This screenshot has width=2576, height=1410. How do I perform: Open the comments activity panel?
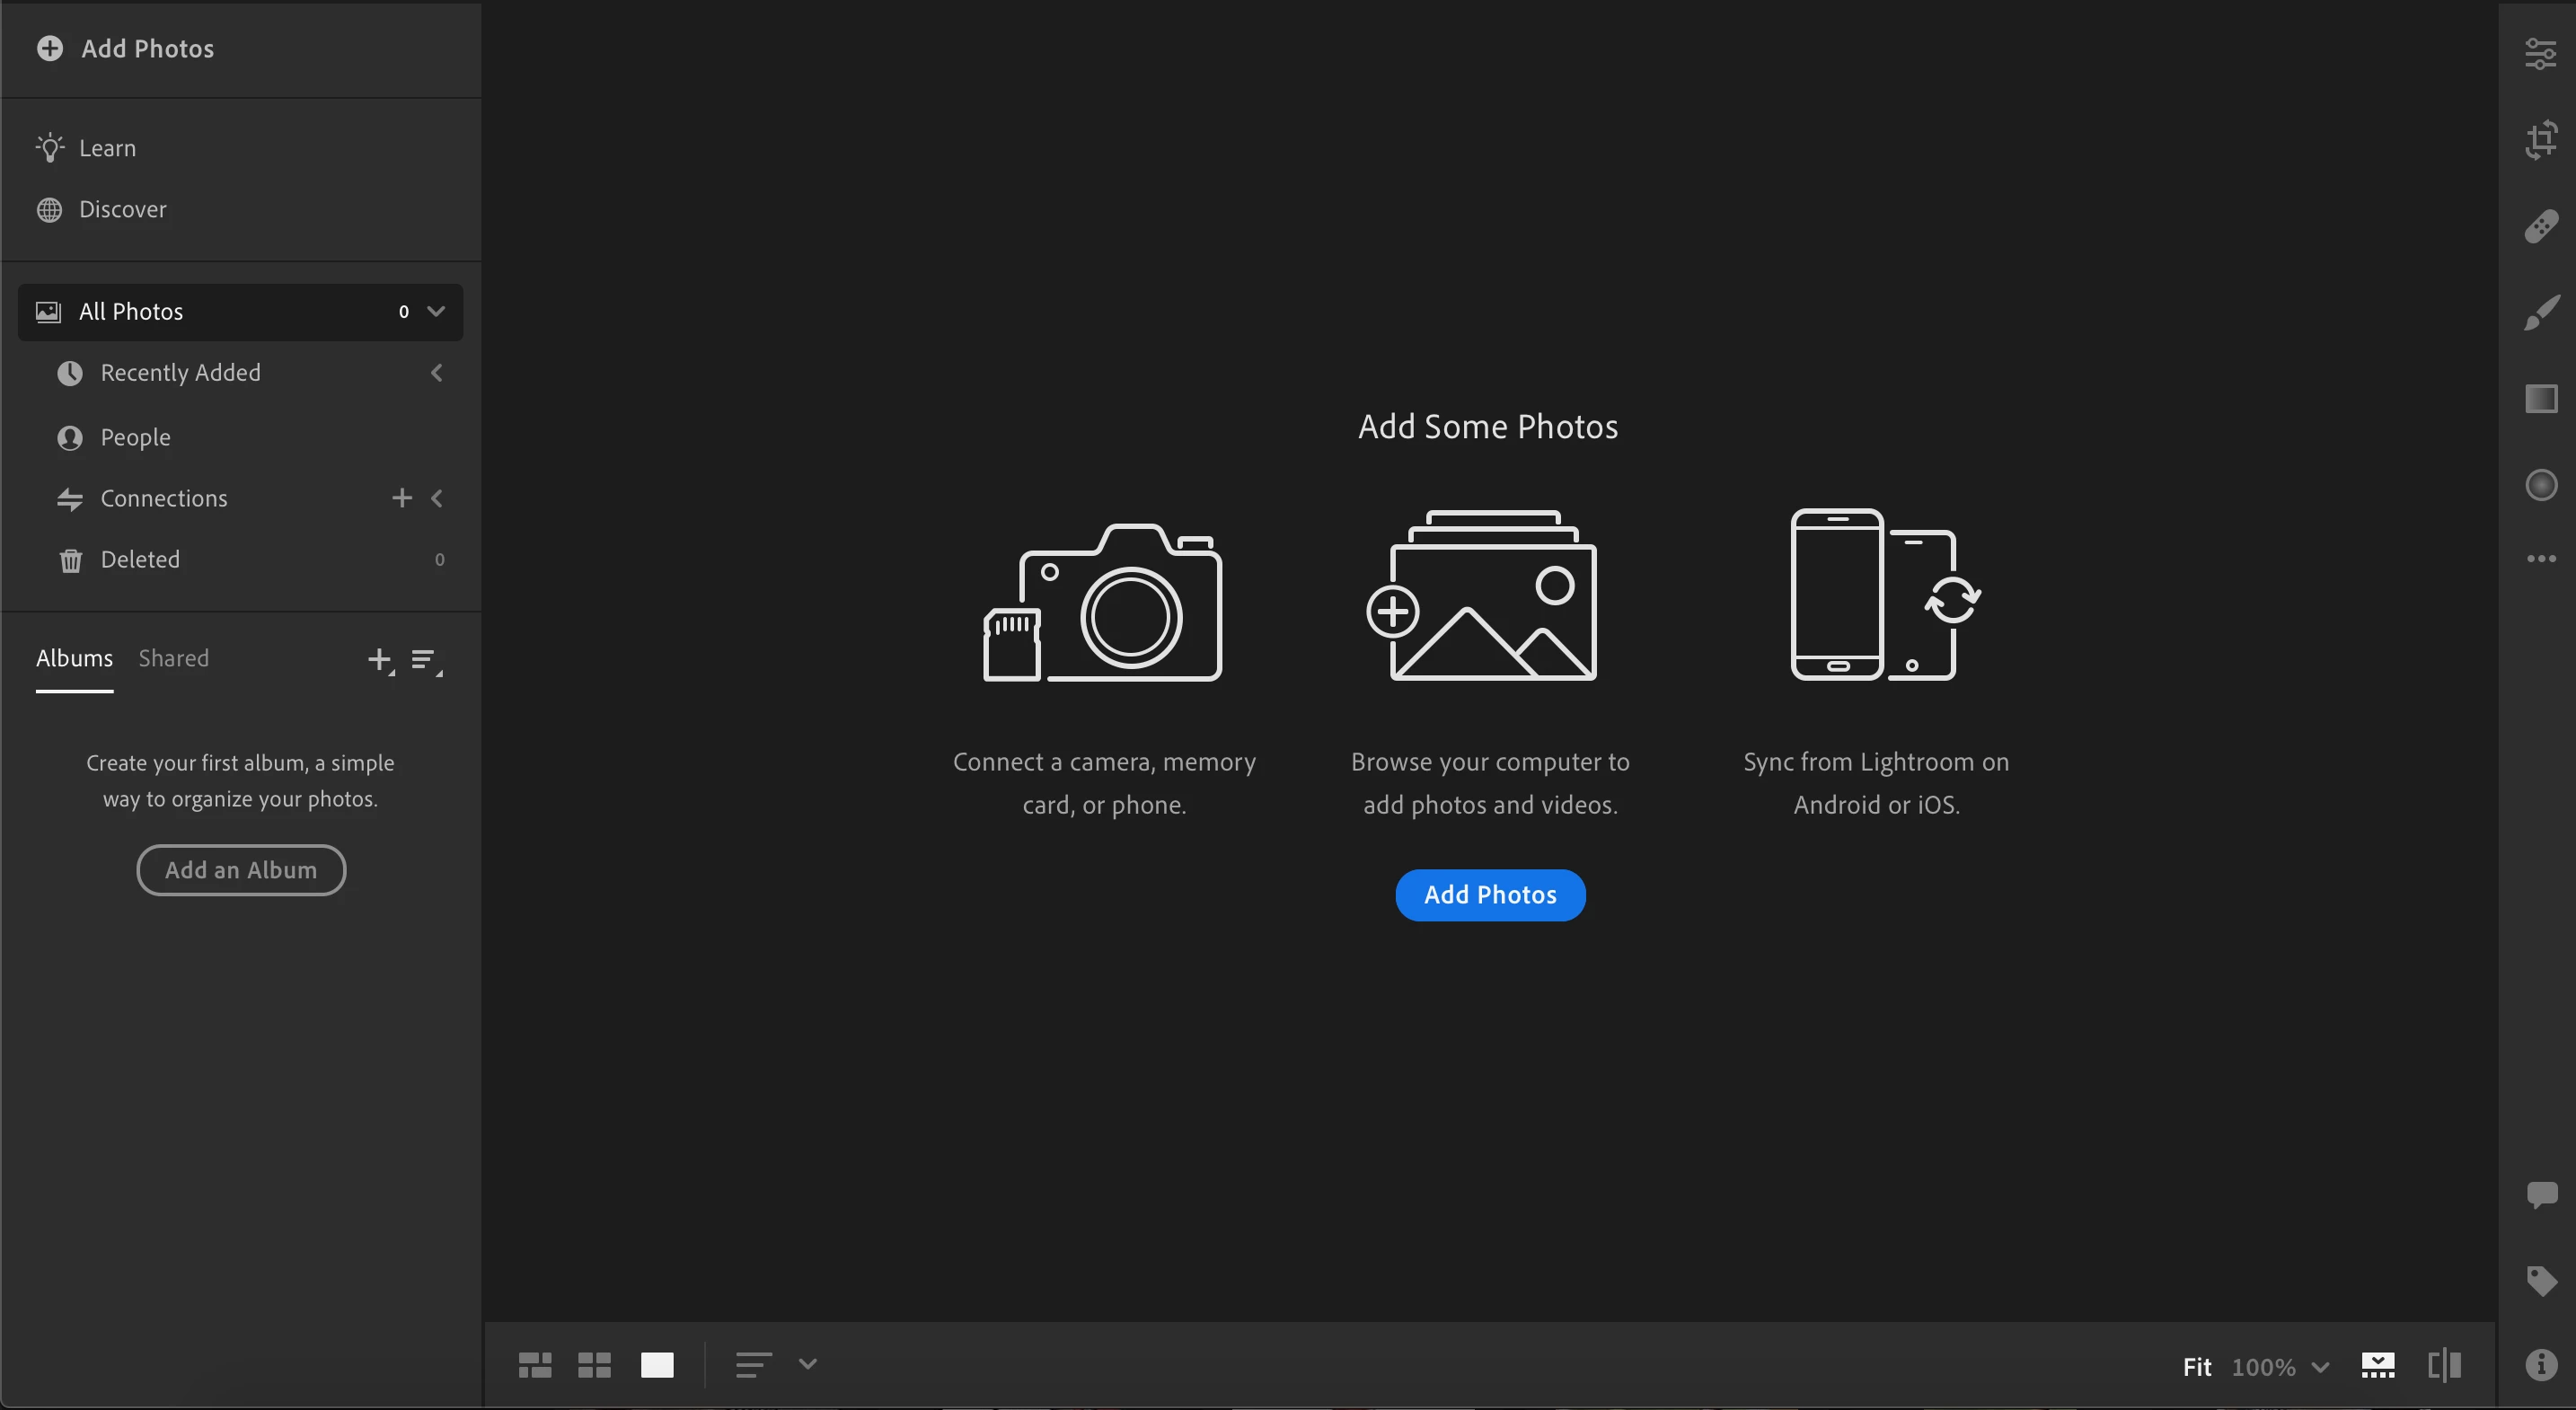click(x=2541, y=1195)
